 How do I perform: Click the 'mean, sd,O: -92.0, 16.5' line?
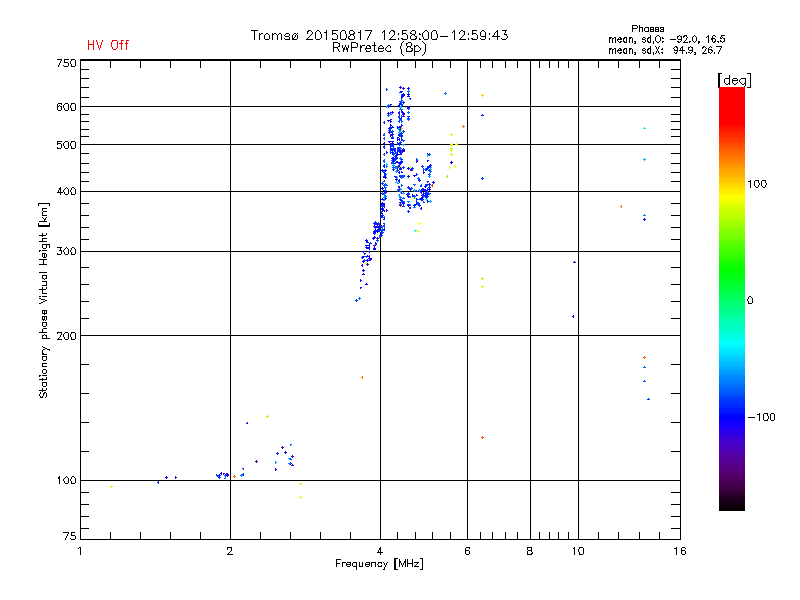tap(666, 39)
